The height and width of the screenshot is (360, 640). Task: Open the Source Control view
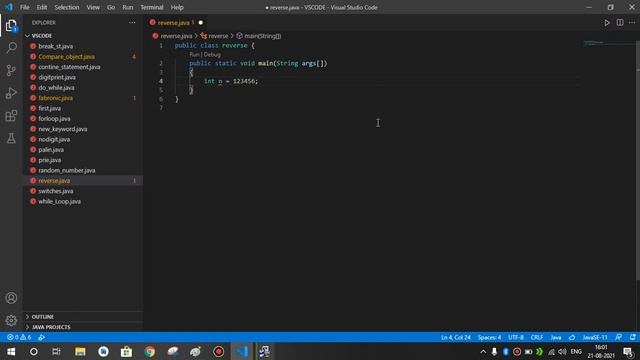pos(11,71)
